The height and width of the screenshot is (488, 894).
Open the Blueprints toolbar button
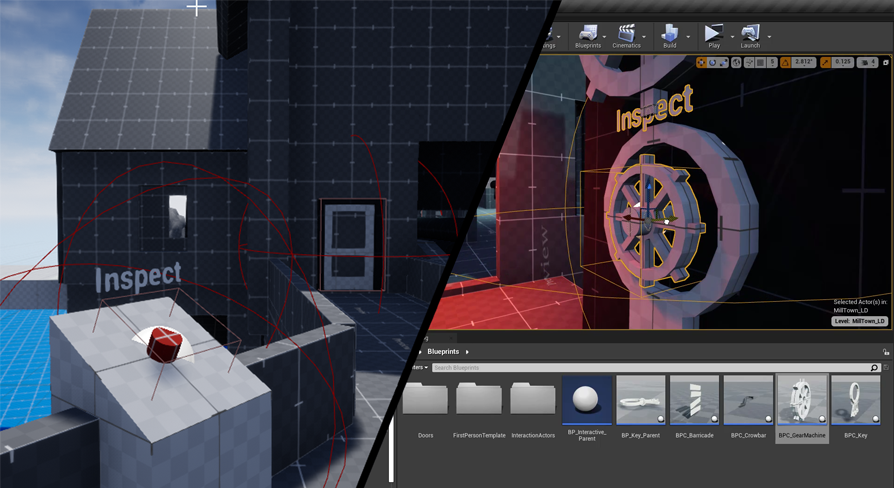(588, 36)
